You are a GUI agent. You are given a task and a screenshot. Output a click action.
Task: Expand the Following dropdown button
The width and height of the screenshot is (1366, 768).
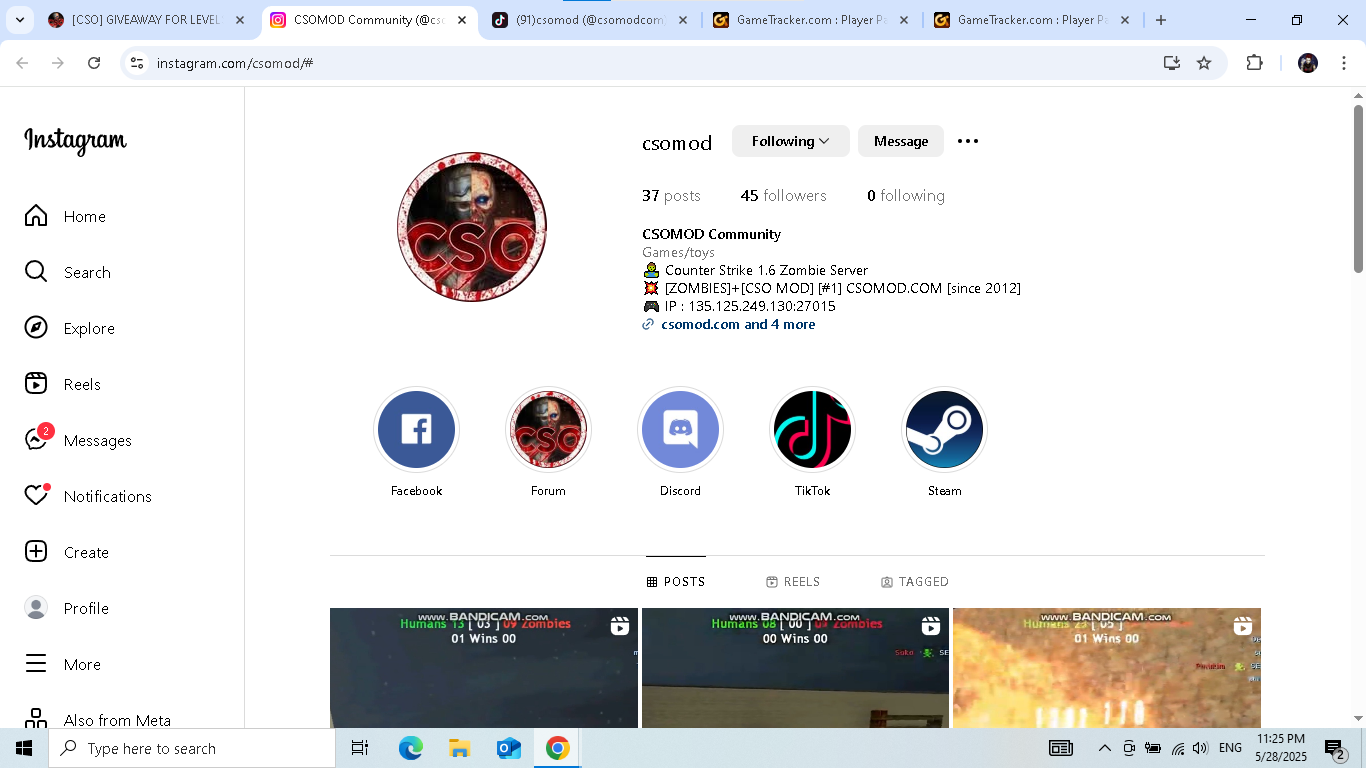pyautogui.click(x=790, y=141)
